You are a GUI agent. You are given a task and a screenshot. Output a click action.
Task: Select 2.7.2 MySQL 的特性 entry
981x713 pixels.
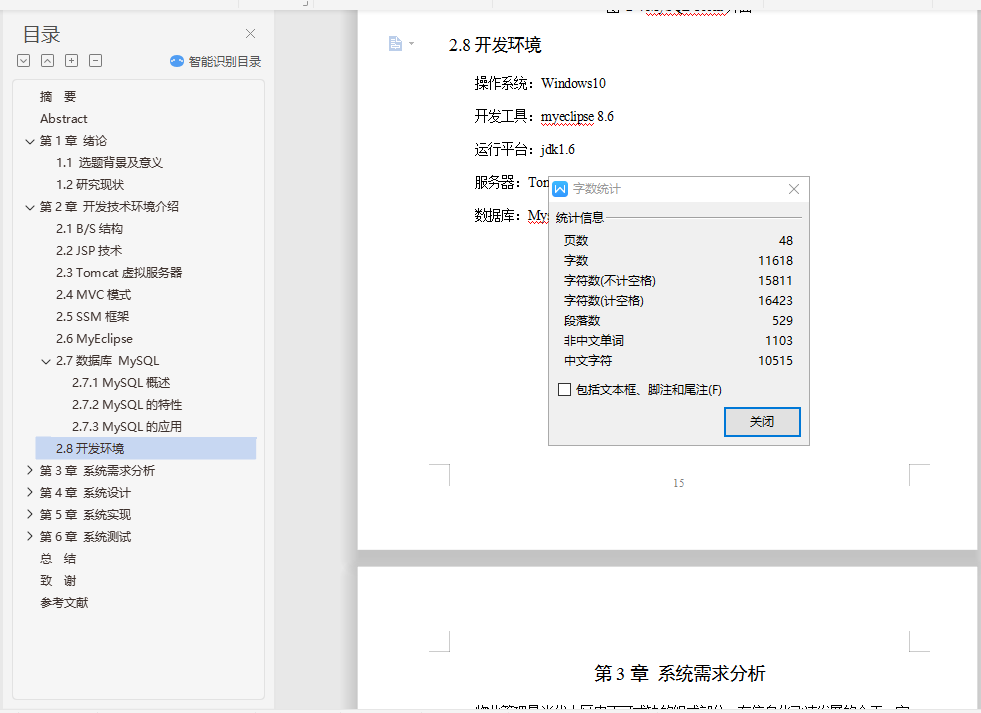pos(126,405)
